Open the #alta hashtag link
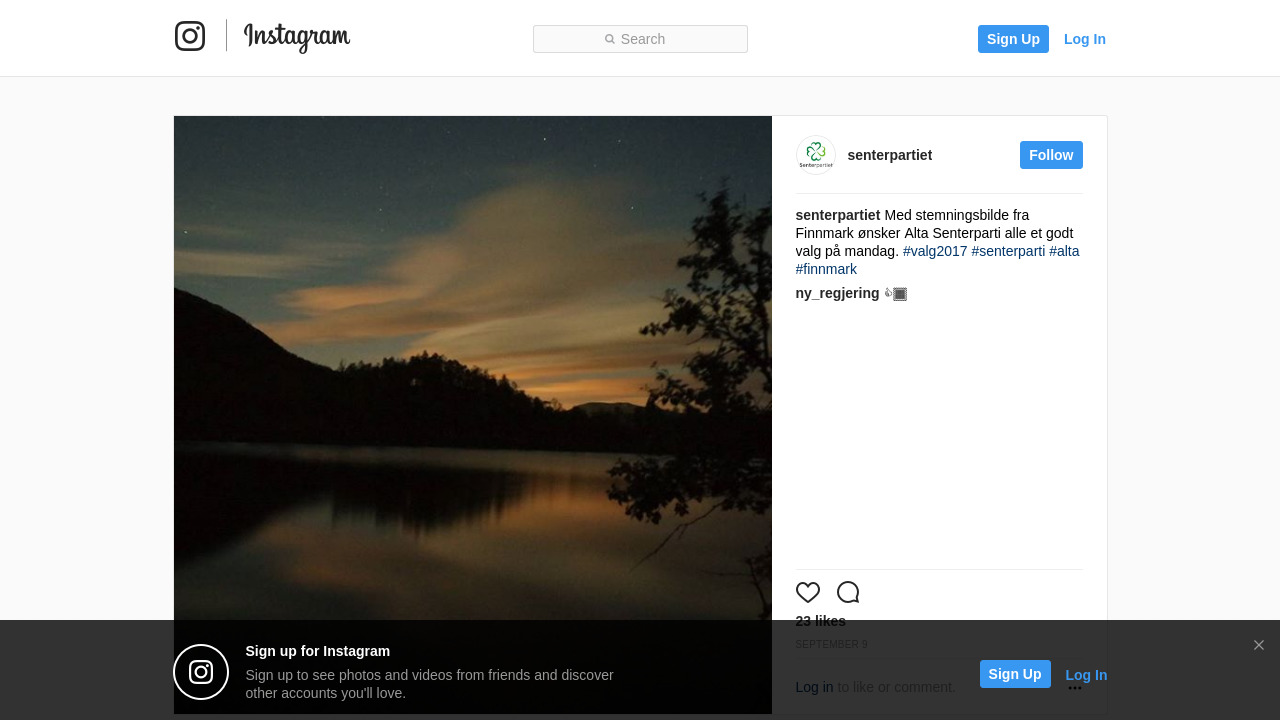This screenshot has height=720, width=1280. point(1064,251)
